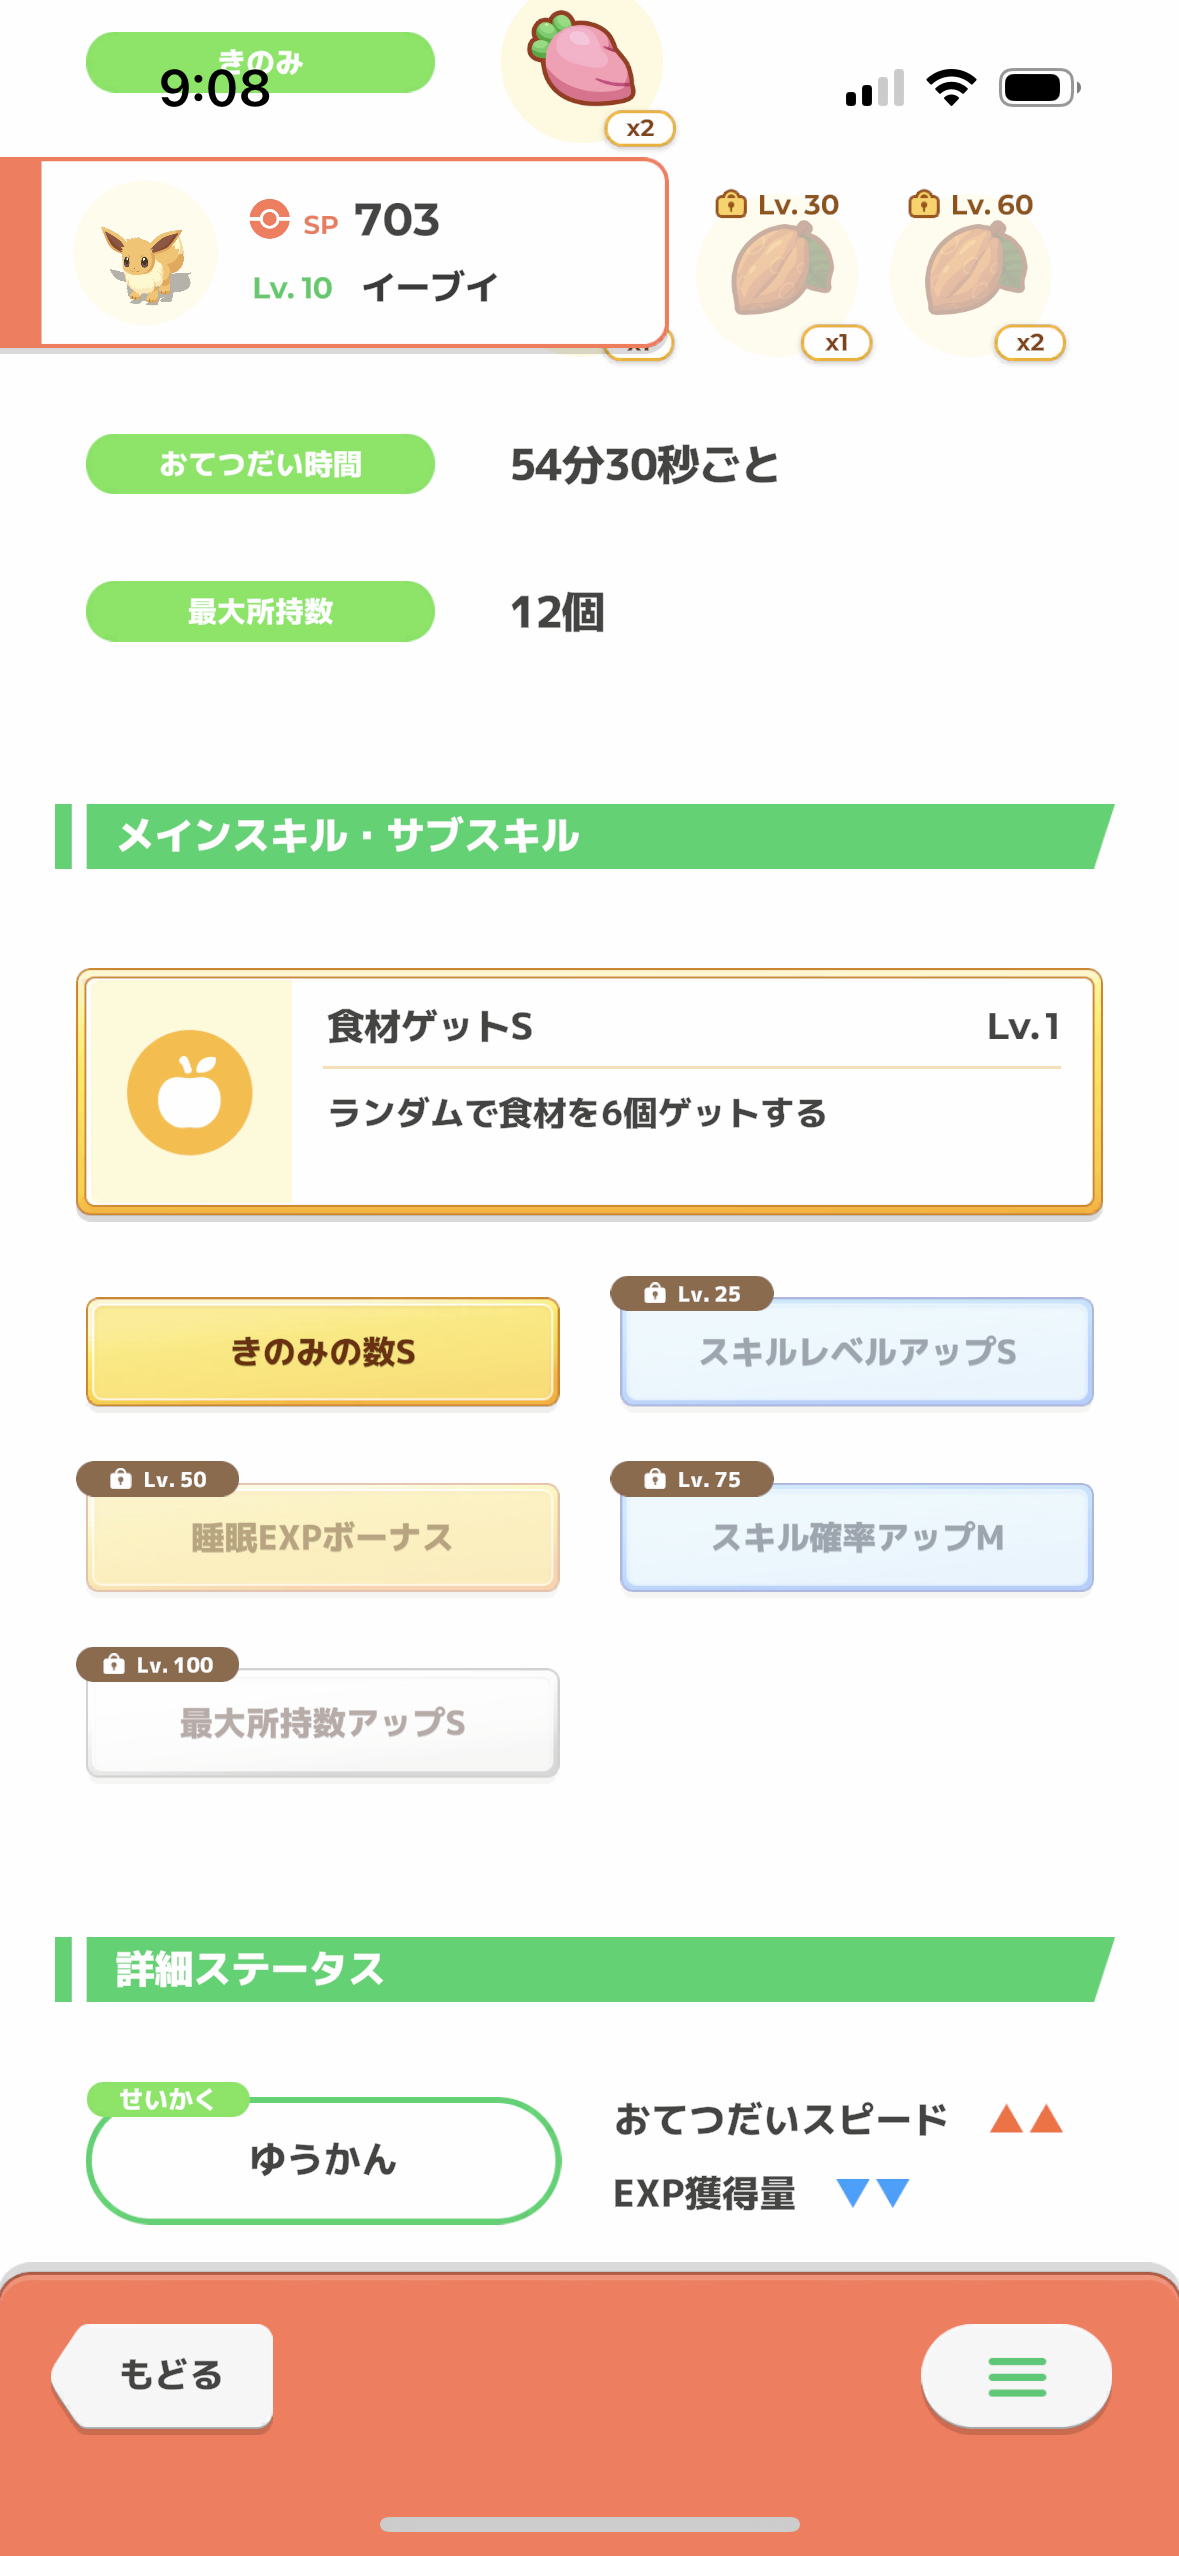The width and height of the screenshot is (1179, 2556).
Task: Tap the Eevee portrait thumbnail
Action: click(x=146, y=253)
